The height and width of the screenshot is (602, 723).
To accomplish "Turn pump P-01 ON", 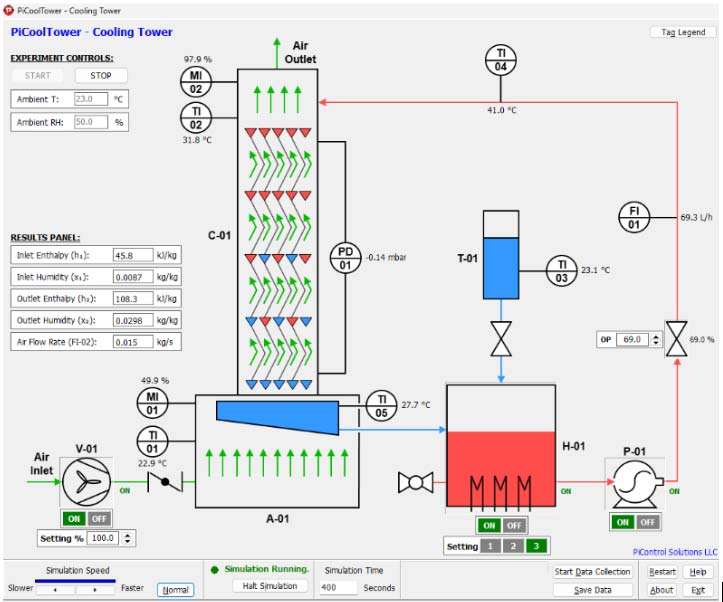I will point(623,522).
